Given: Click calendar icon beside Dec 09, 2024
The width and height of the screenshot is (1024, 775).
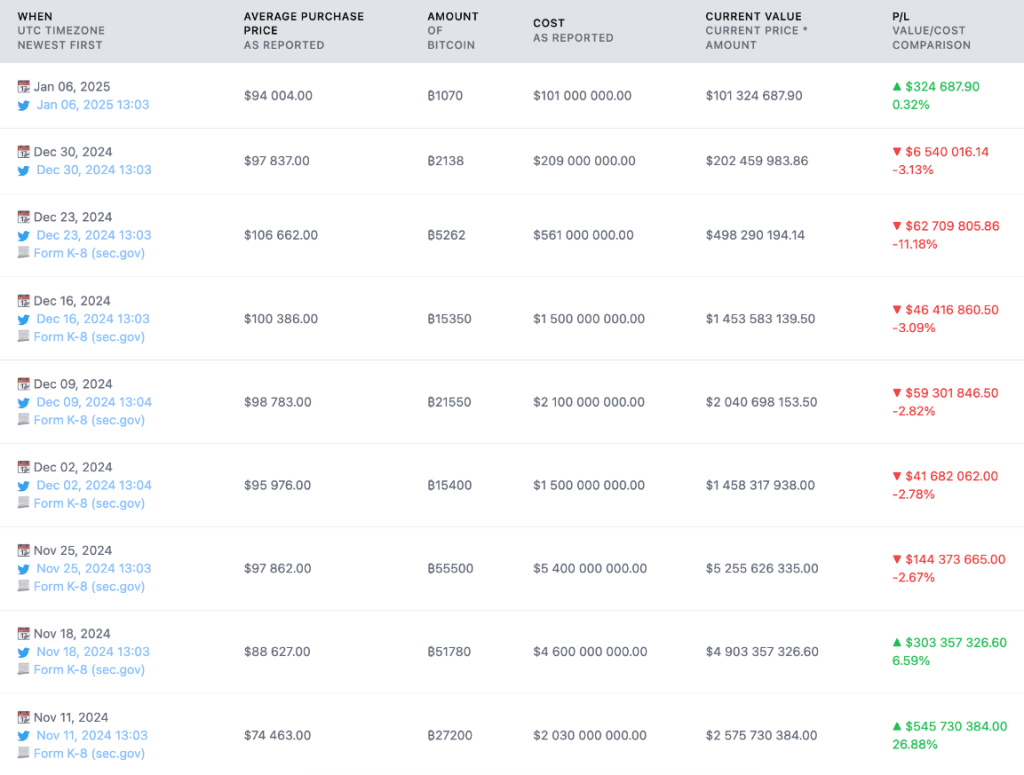Looking at the screenshot, I should click(24, 384).
